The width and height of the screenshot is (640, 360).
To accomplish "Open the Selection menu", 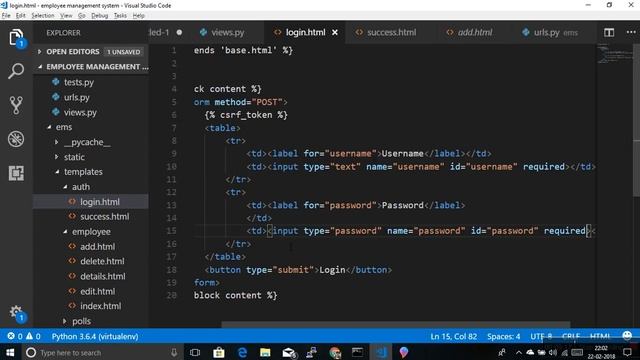I will tap(43, 16).
